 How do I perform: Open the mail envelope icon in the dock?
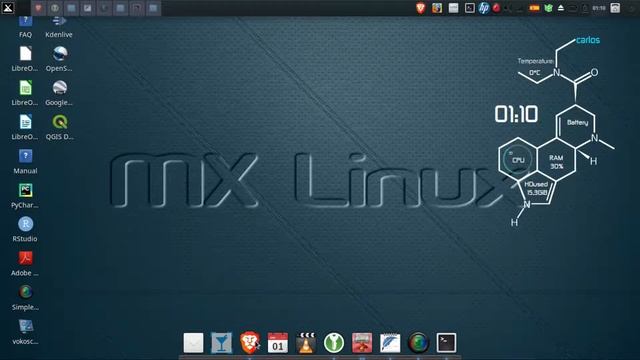(x=193, y=342)
